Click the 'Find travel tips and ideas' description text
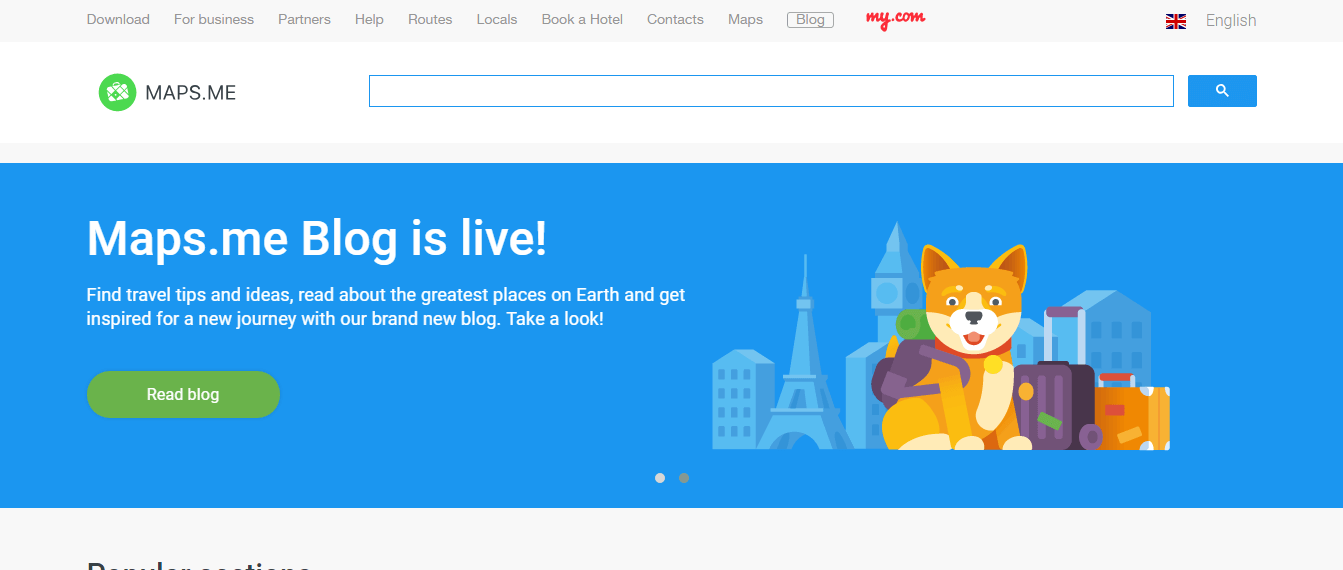Image resolution: width=1343 pixels, height=570 pixels. (x=386, y=307)
